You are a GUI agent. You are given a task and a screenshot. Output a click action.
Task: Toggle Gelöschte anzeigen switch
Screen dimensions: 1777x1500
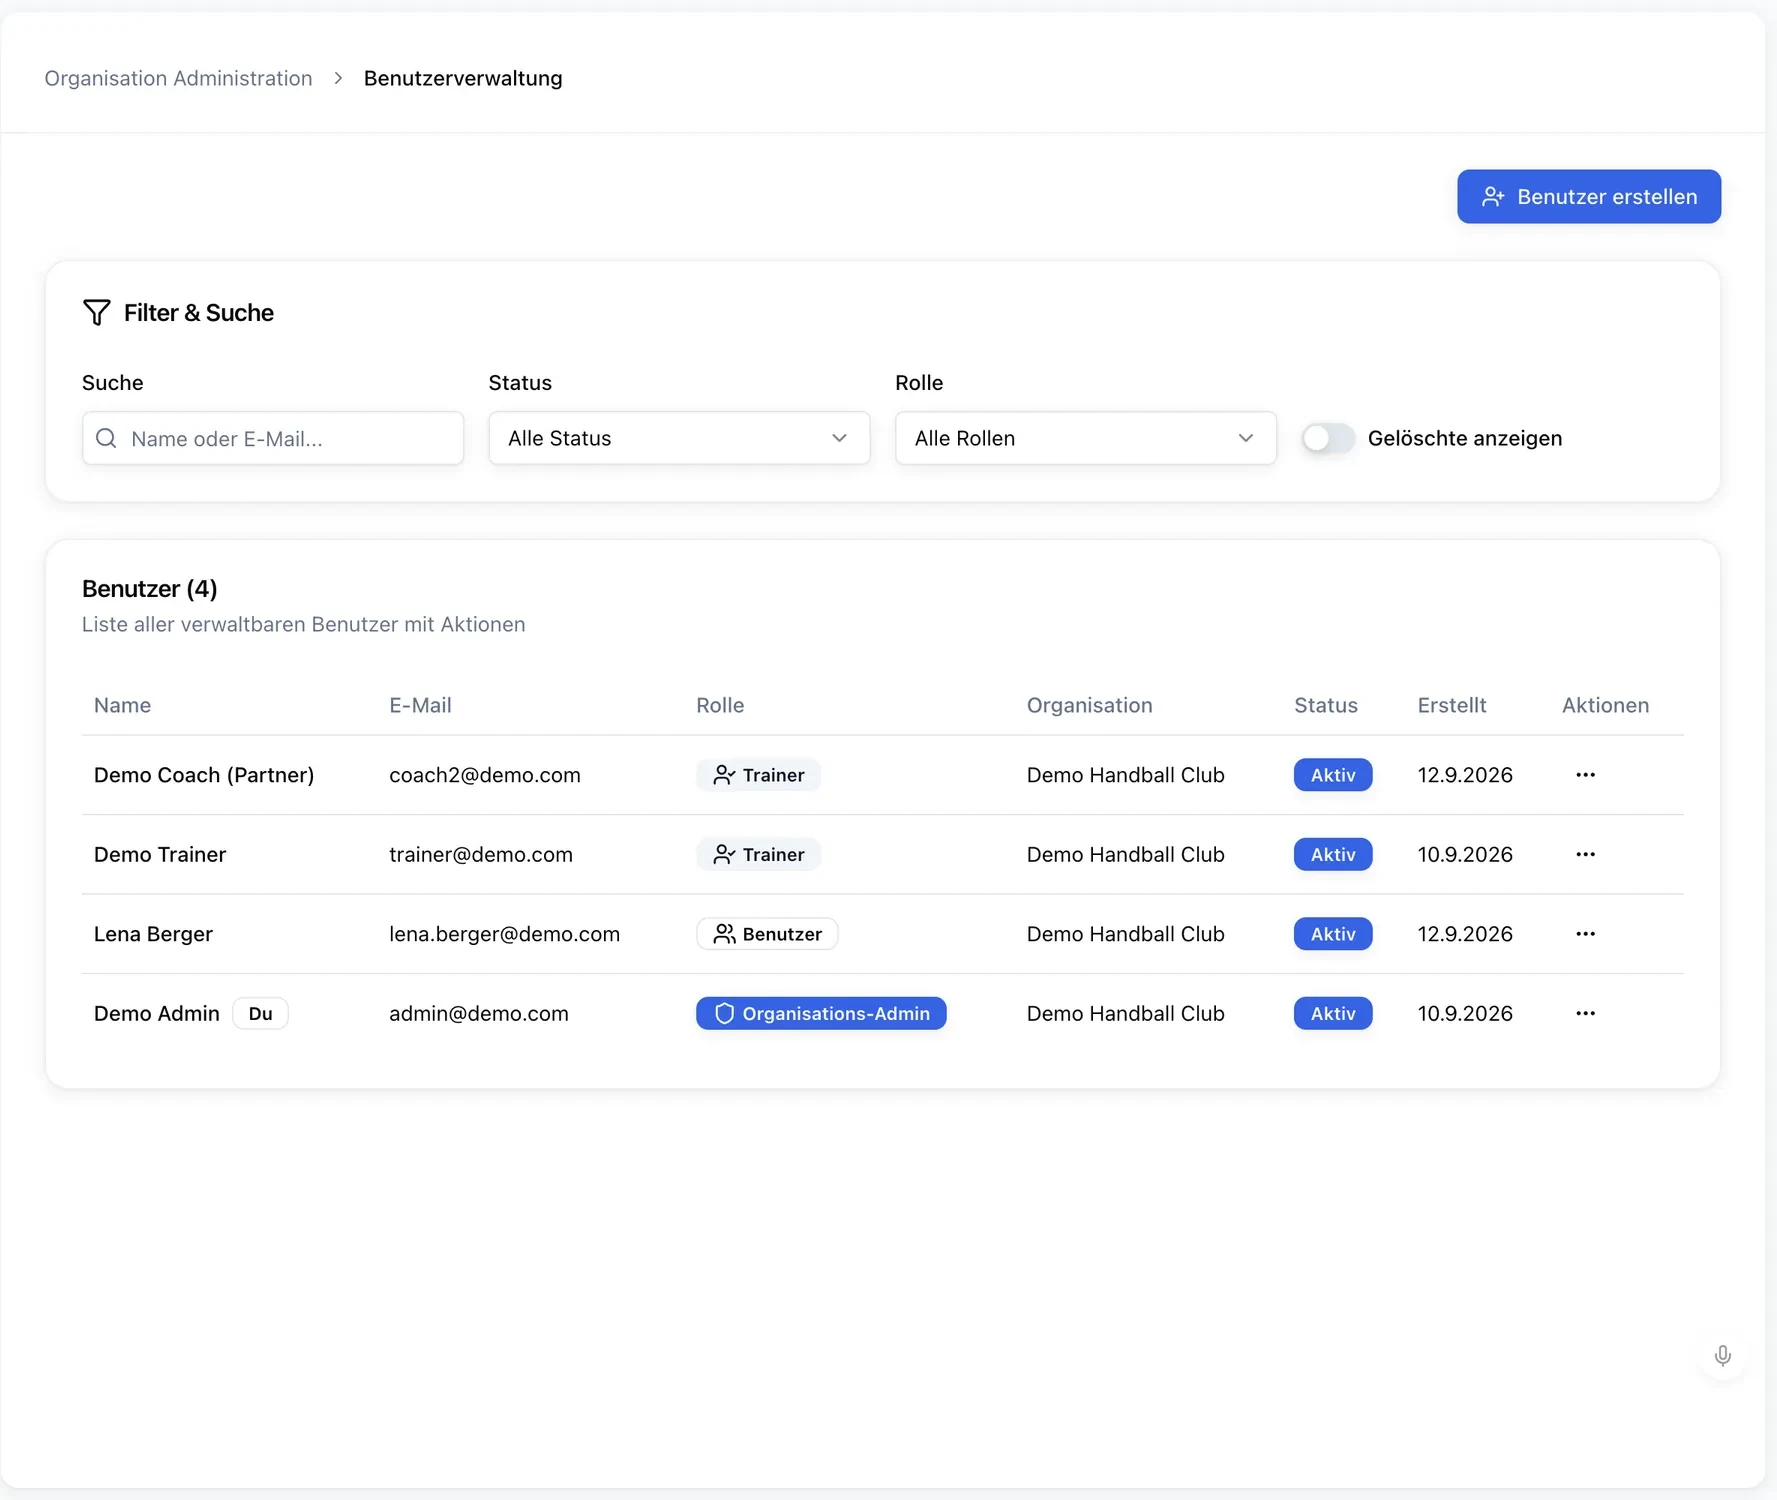tap(1328, 438)
